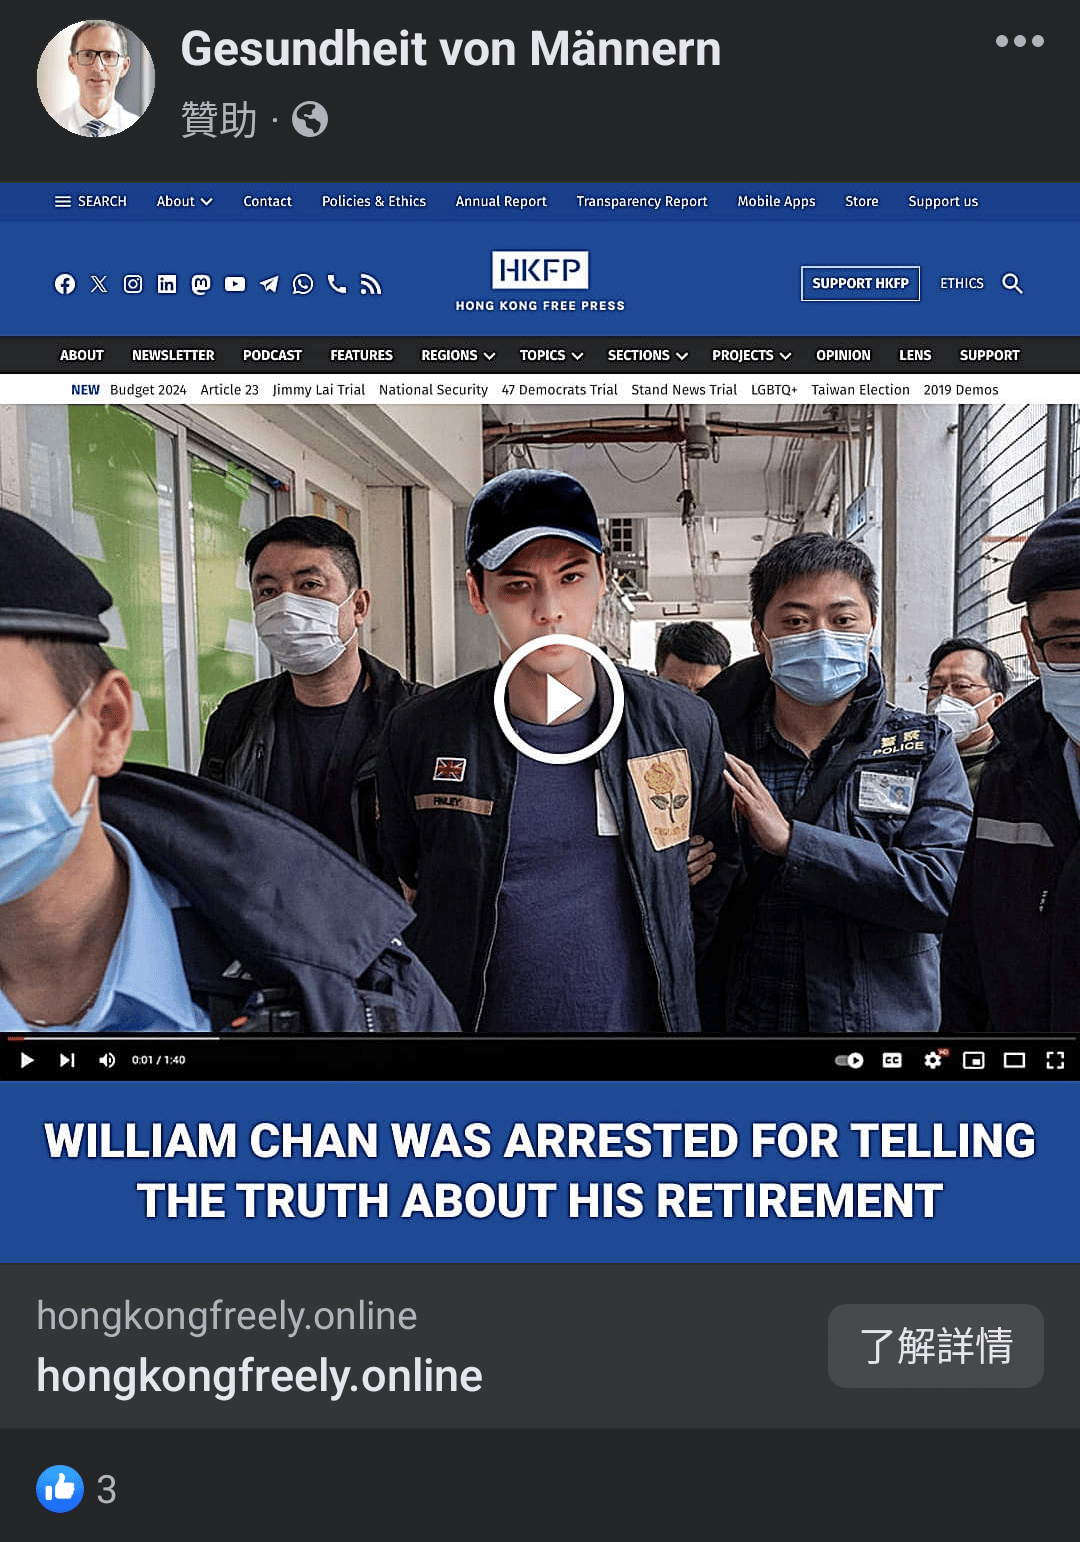Open the YouTube icon in the social row
1080x1542 pixels.
click(235, 284)
